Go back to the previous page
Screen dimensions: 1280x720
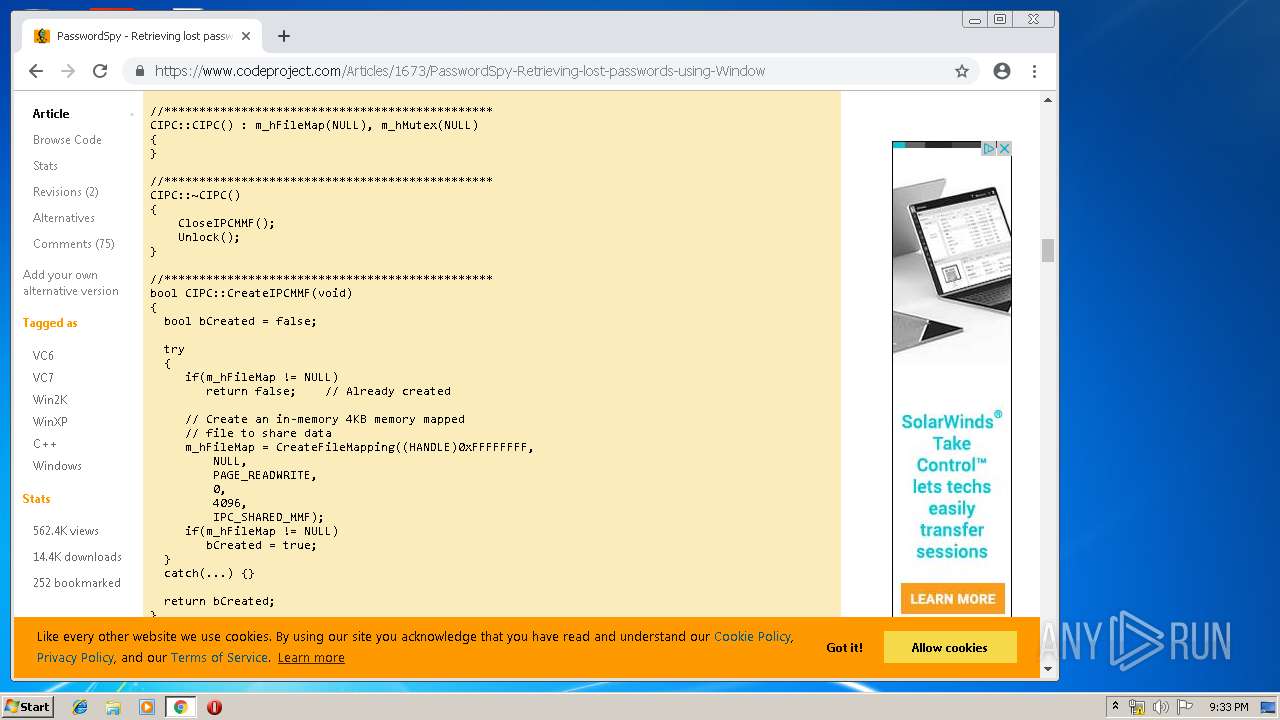tap(36, 71)
